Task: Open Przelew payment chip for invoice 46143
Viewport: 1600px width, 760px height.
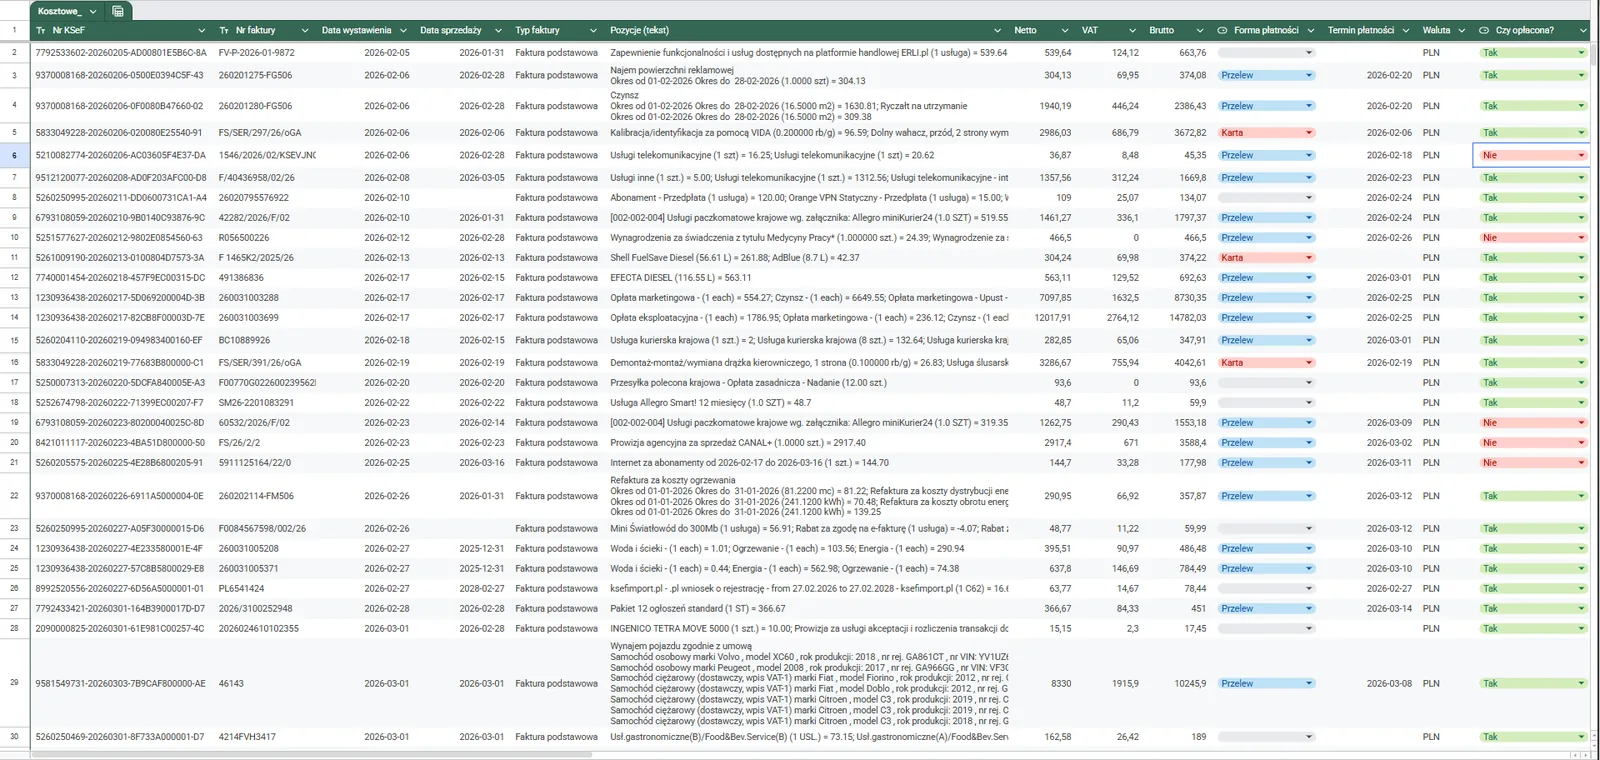Action: tap(1266, 683)
